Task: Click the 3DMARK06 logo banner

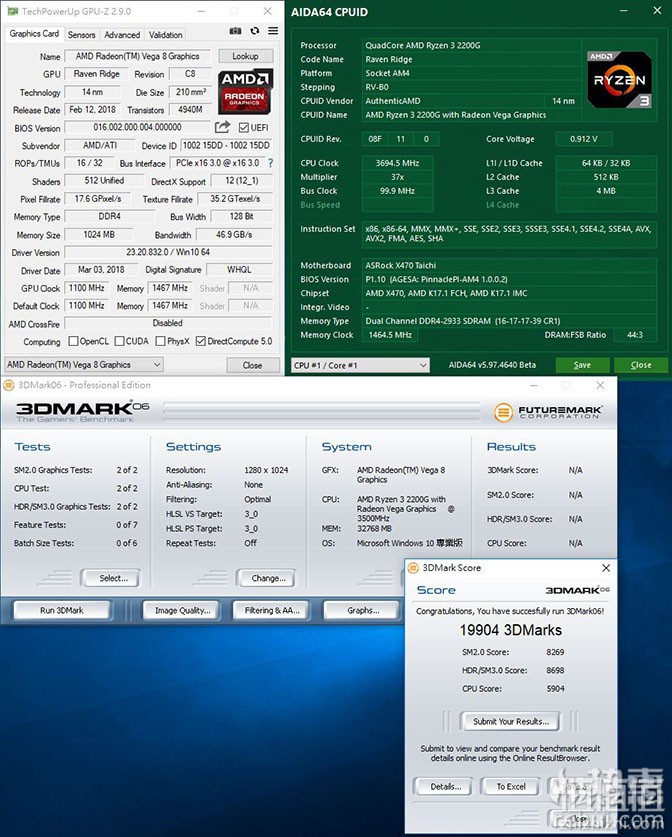Action: (x=82, y=411)
